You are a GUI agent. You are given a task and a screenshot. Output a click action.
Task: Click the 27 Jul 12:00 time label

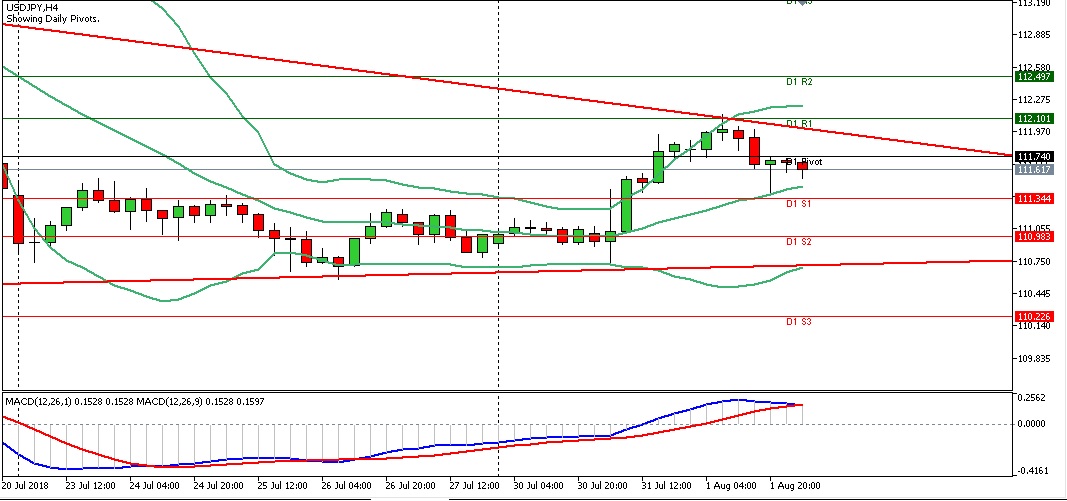[474, 486]
